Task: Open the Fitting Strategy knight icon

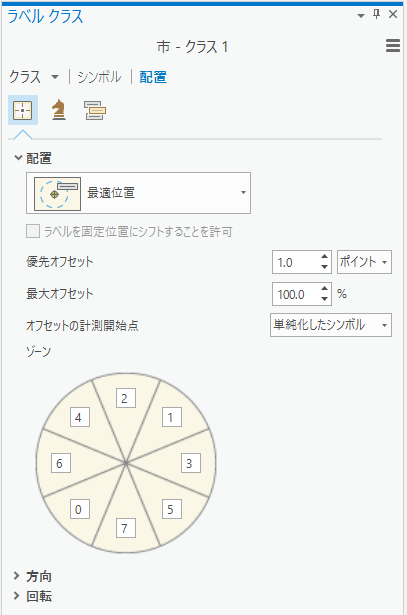Action: click(x=58, y=110)
